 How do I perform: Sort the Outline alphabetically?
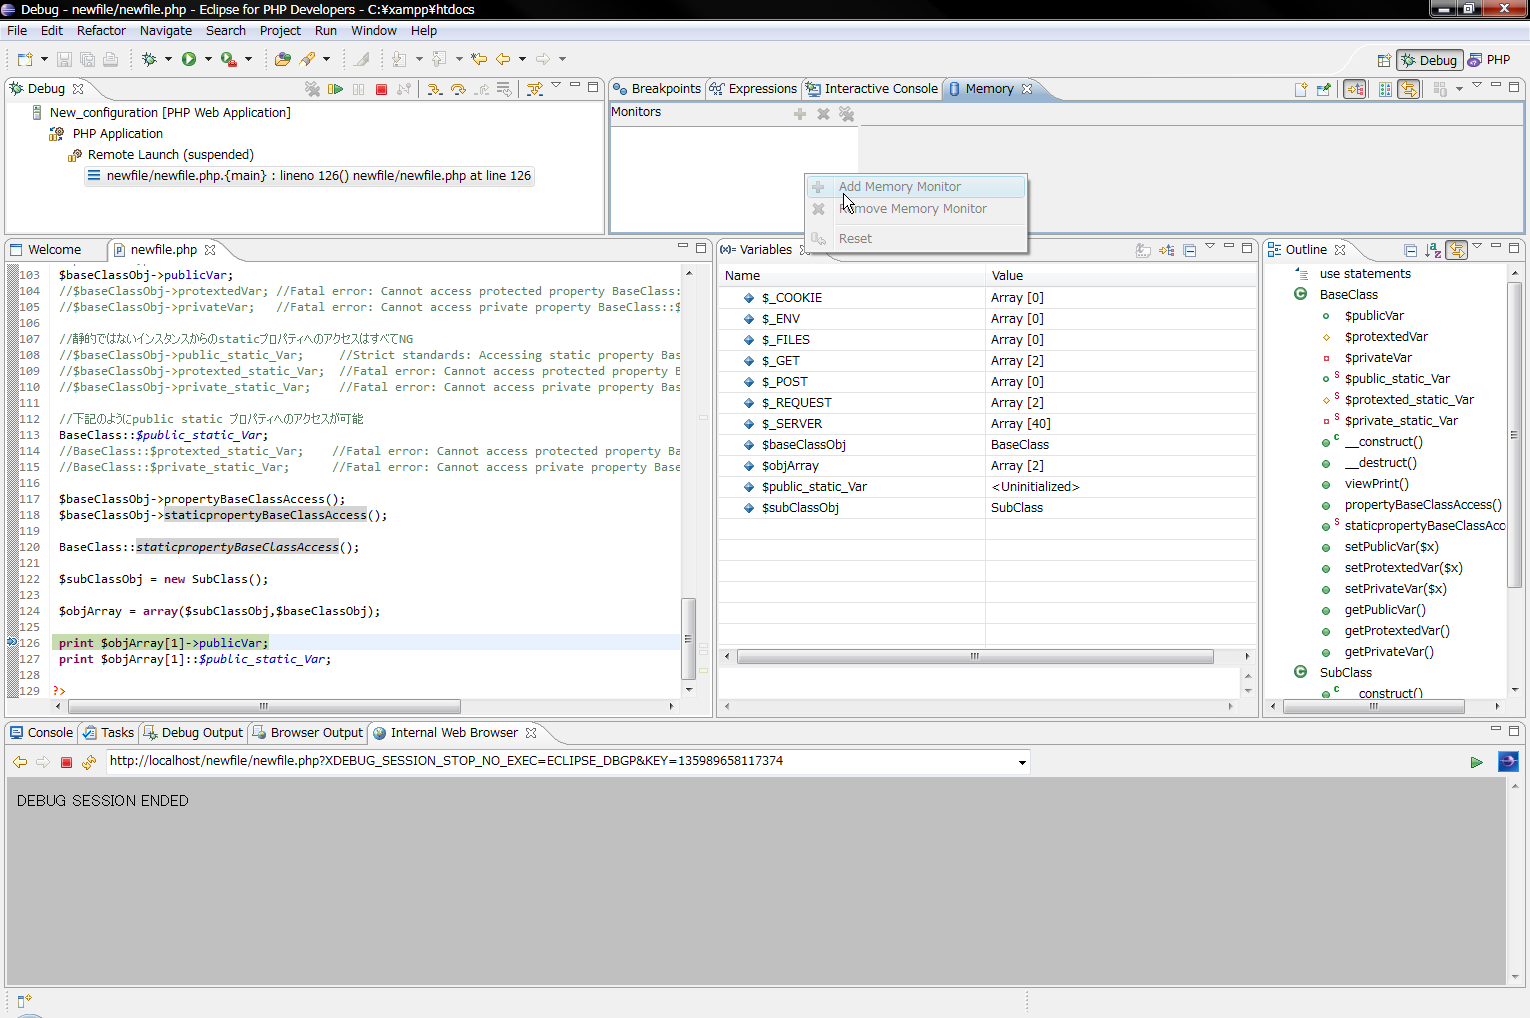pos(1433,250)
